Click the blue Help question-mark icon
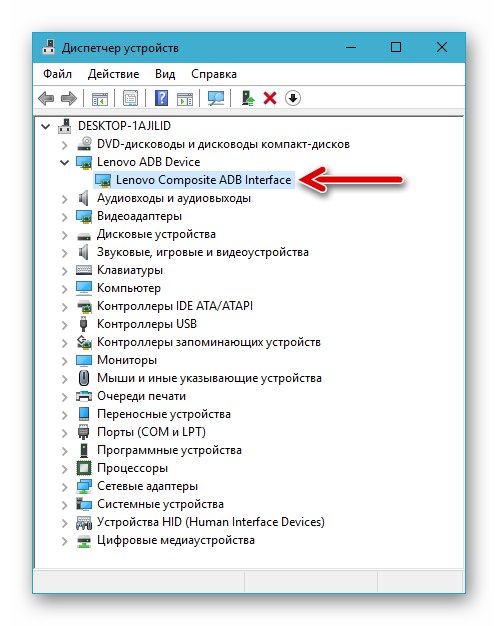 [161, 98]
